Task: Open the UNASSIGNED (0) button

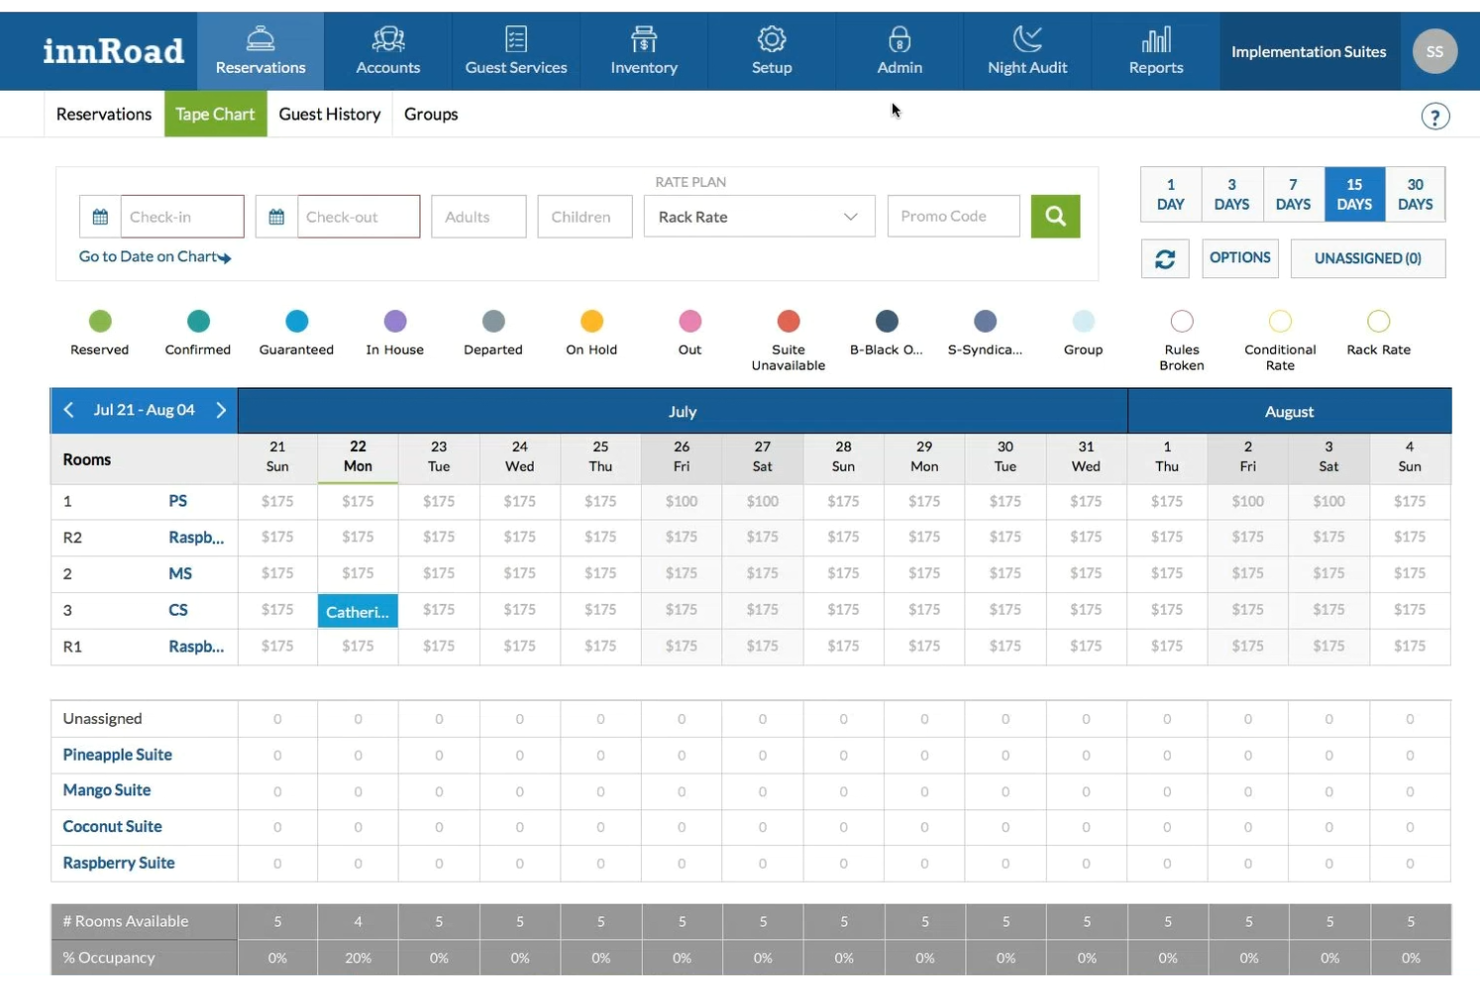Action: coord(1367,258)
